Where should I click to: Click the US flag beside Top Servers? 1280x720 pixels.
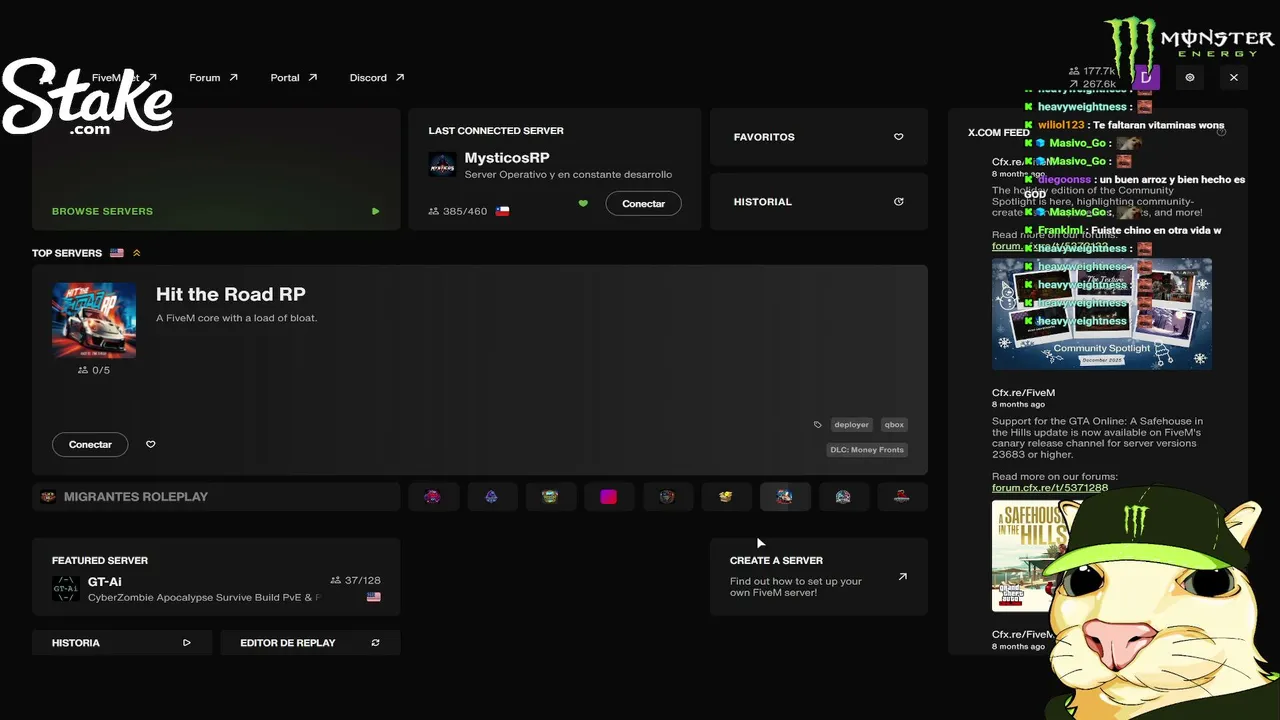[x=117, y=253]
